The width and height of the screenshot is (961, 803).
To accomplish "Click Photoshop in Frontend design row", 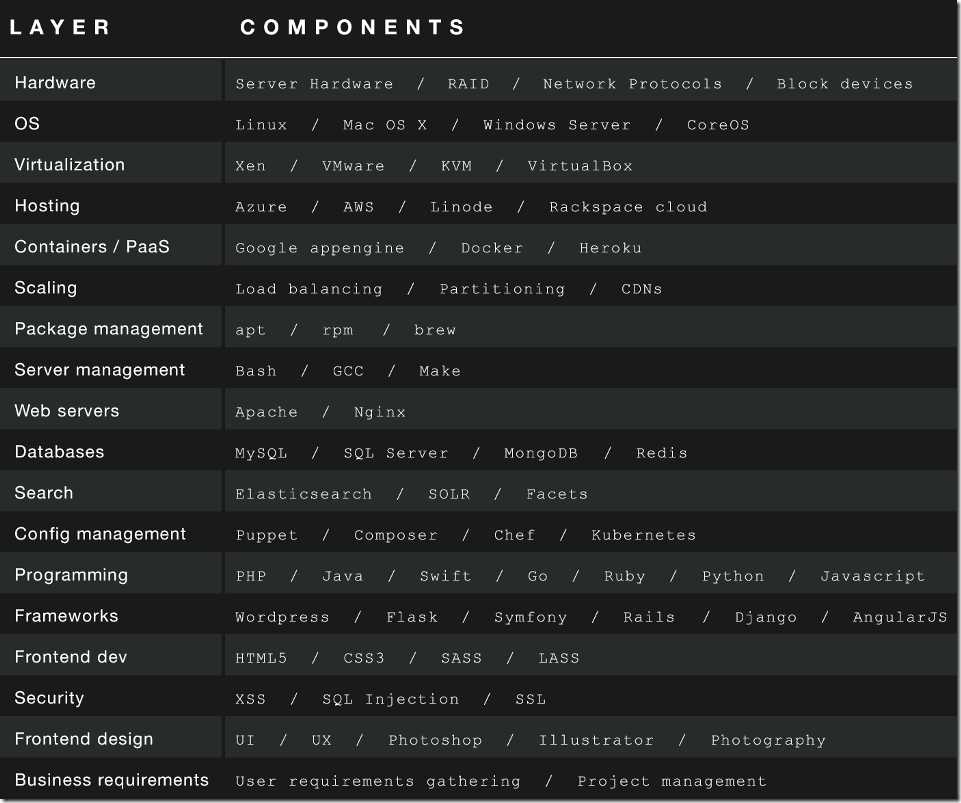I will point(435,740).
